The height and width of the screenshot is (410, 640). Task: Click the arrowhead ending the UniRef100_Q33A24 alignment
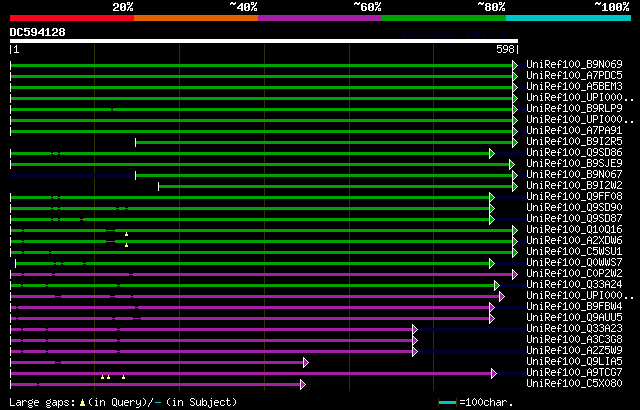coord(497,286)
